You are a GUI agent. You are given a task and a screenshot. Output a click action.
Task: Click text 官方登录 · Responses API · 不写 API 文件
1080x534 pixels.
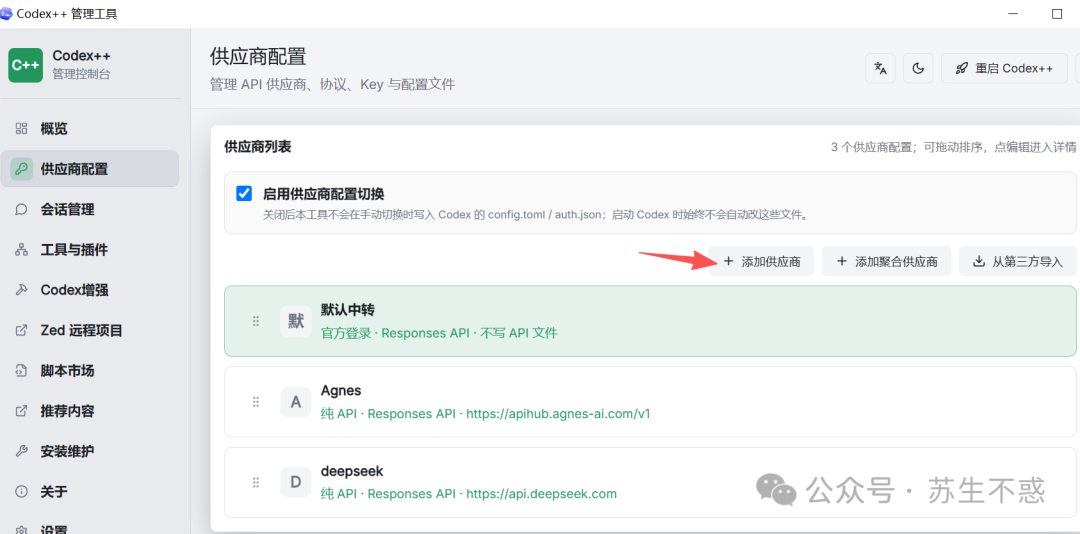[x=439, y=333]
